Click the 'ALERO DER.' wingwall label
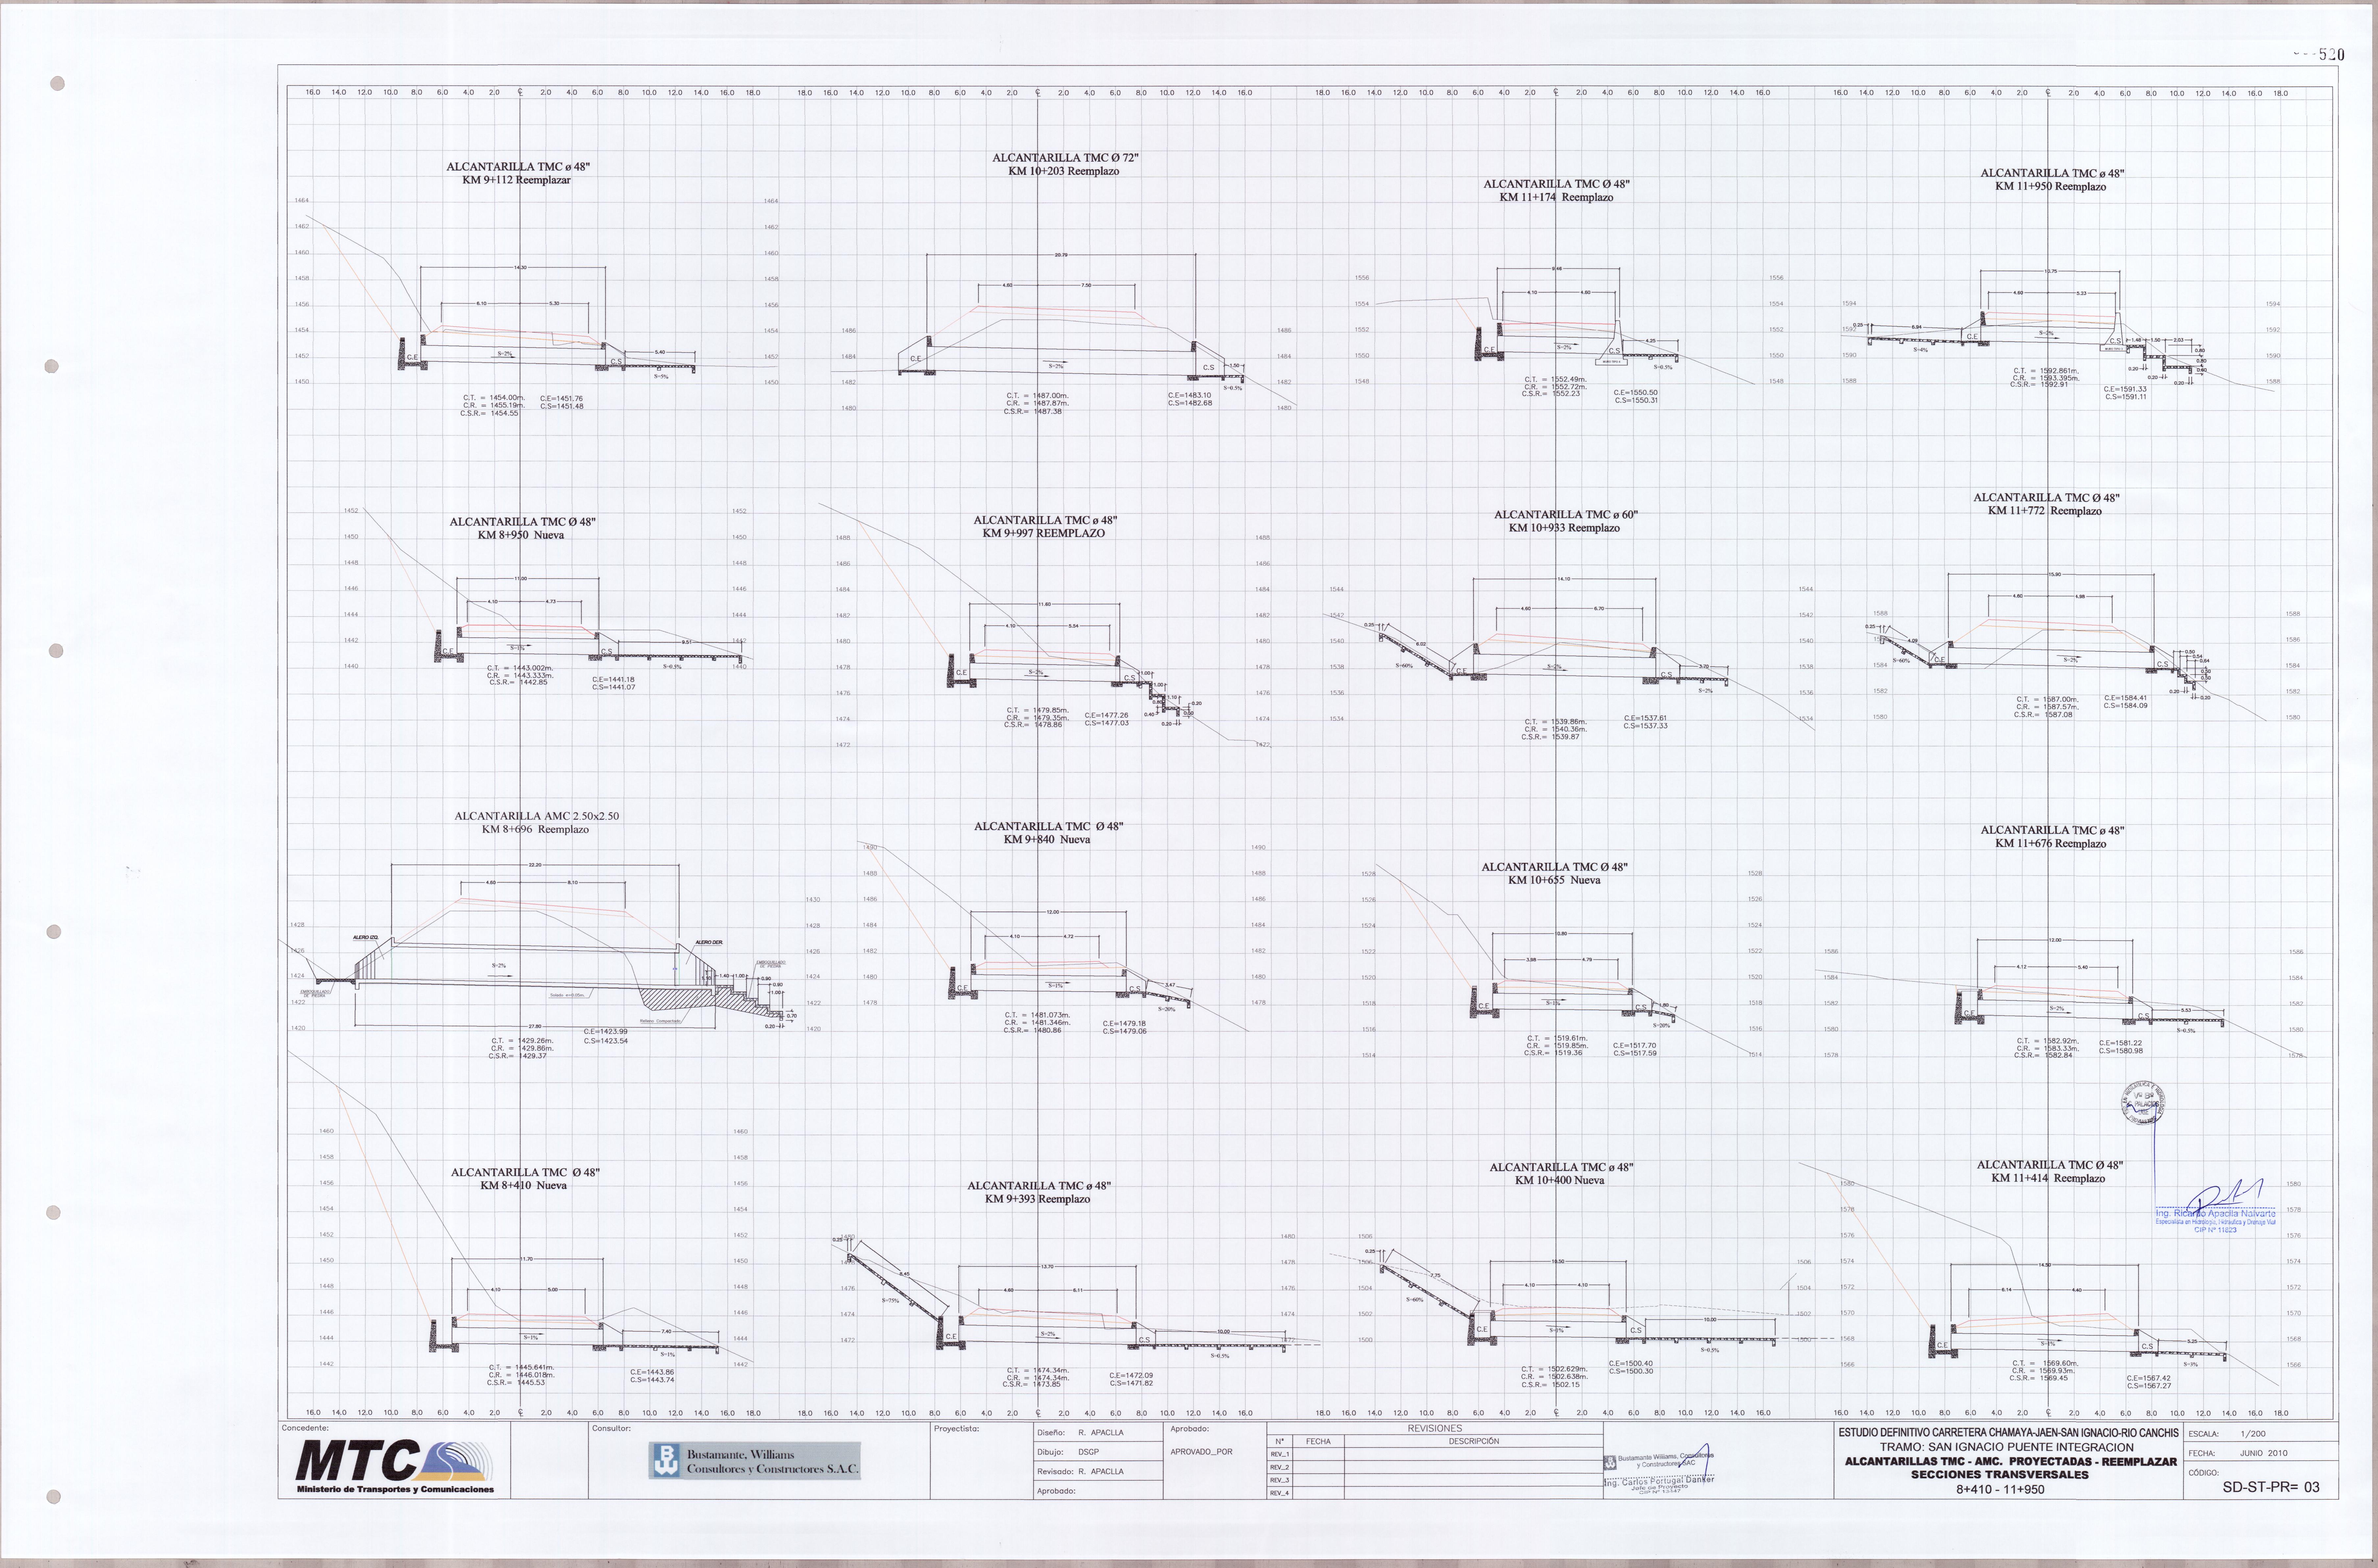The height and width of the screenshot is (1568, 2378). [709, 942]
